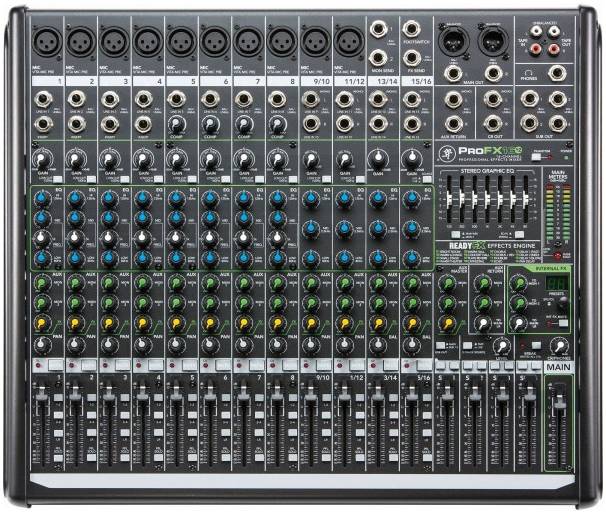Push the channel 2 L/R assign button

[92, 432]
